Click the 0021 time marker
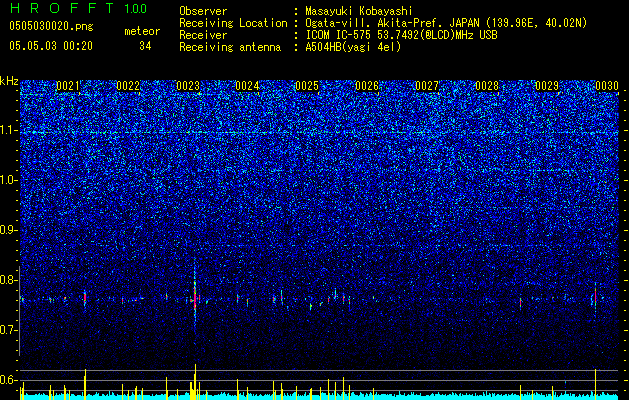This screenshot has height=400, width=629. coord(67,86)
